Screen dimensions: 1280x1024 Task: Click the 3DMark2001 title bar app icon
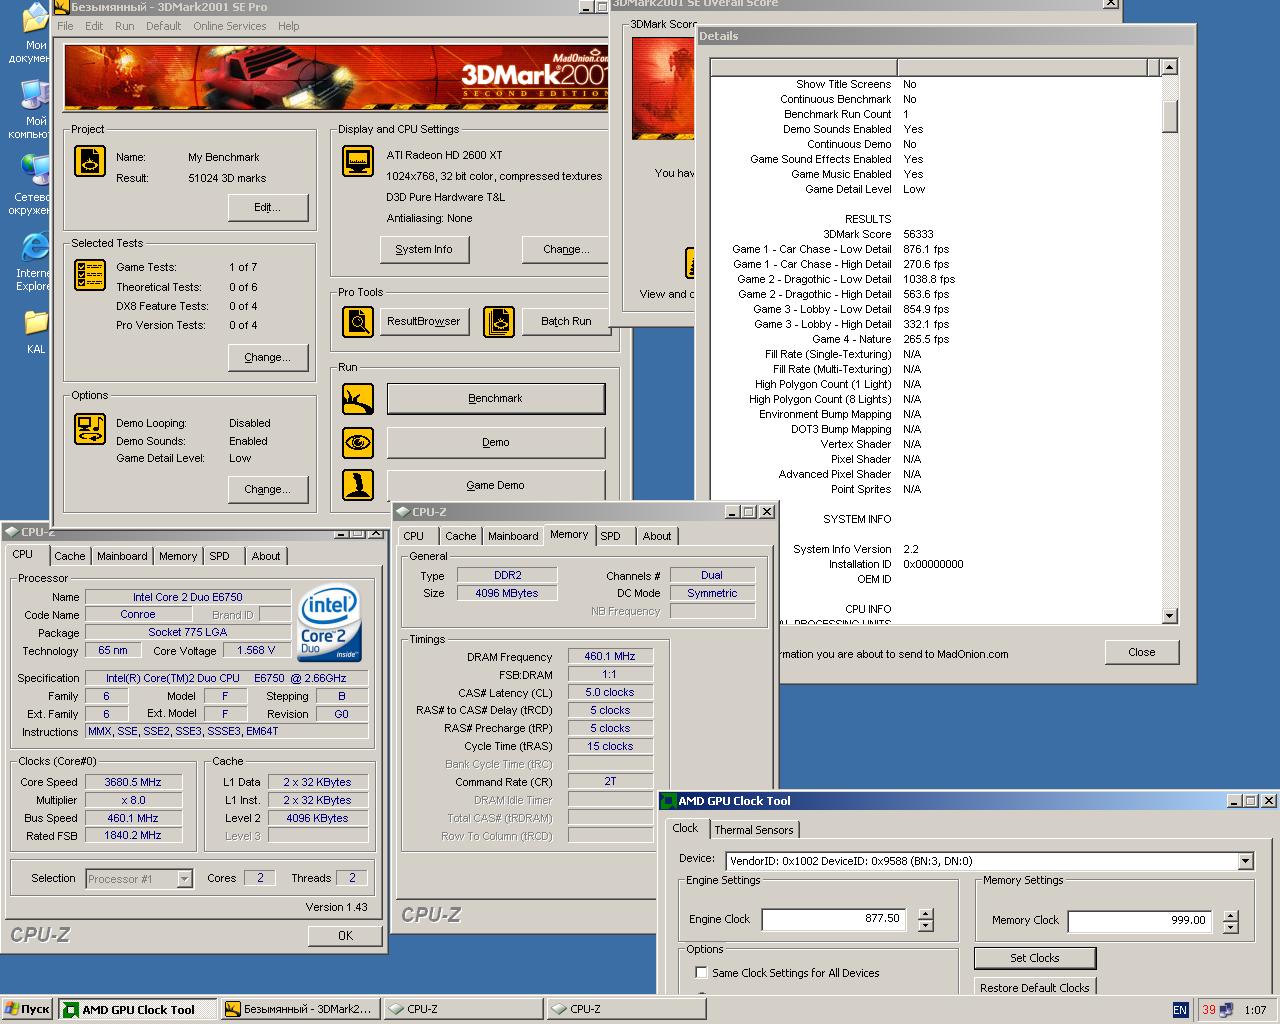click(62, 7)
